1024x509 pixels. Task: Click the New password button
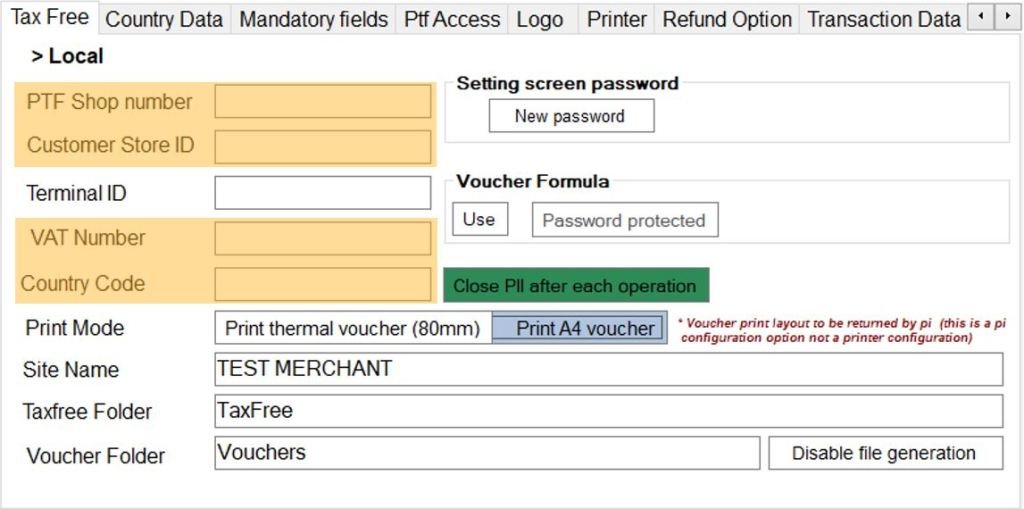570,116
